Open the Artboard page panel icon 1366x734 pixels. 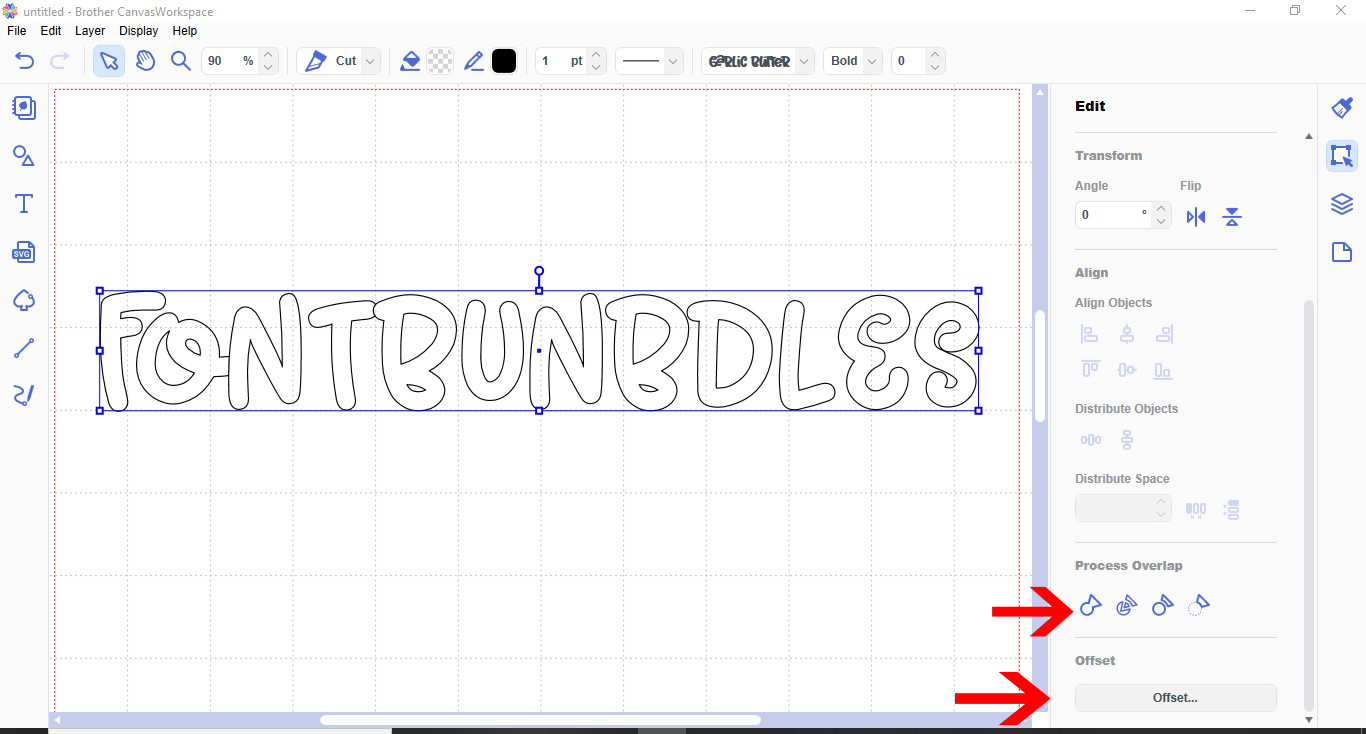(1342, 252)
